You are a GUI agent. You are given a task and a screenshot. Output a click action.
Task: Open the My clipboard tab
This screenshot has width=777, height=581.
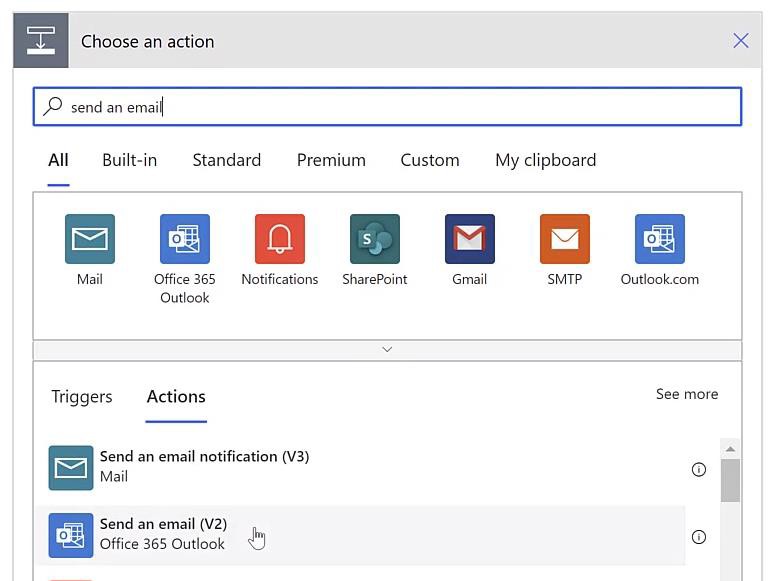(546, 161)
